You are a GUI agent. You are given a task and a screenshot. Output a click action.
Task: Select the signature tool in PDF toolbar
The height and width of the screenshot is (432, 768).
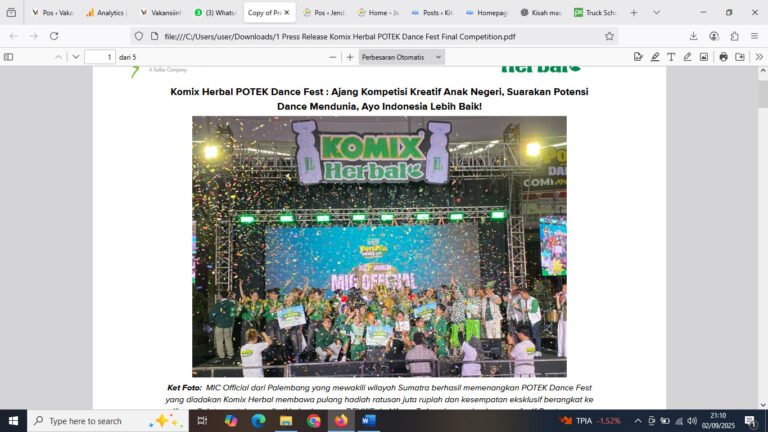tap(638, 57)
